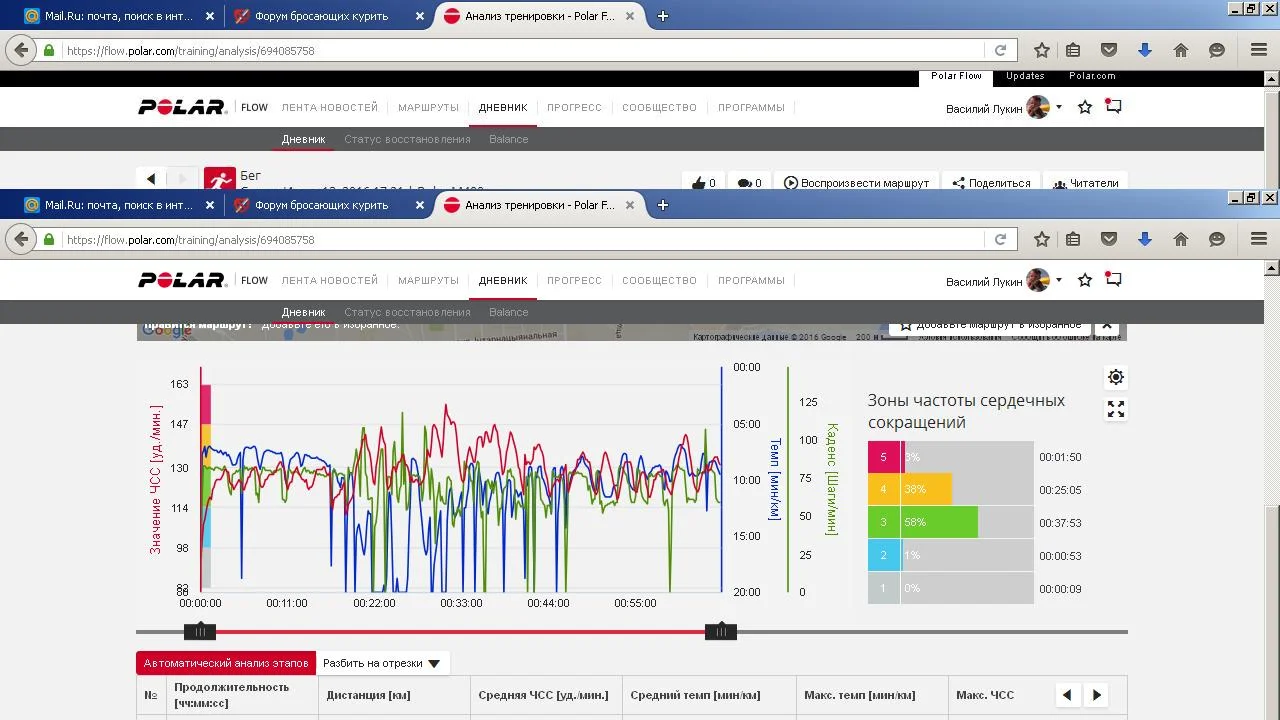
Task: Click user avatar photo in the front window
Action: tap(1038, 280)
